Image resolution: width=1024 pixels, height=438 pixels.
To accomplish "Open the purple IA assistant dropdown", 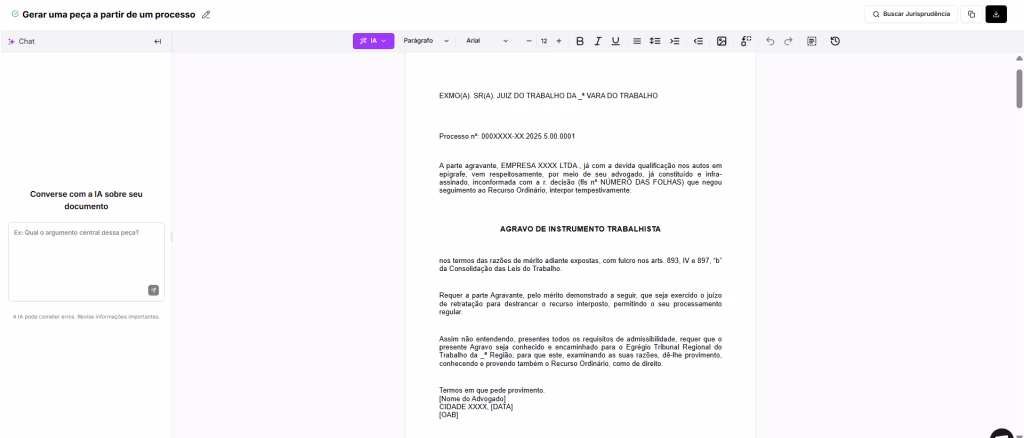I will click(x=374, y=41).
